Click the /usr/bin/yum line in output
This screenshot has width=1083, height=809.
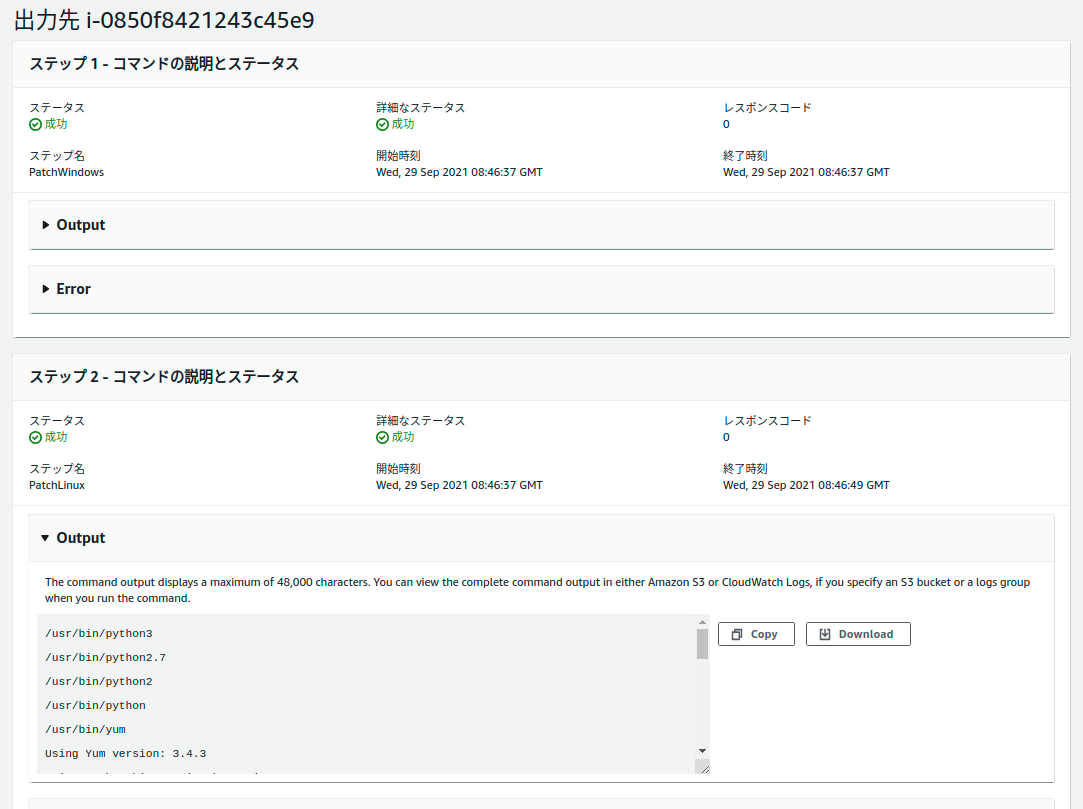click(x=85, y=730)
